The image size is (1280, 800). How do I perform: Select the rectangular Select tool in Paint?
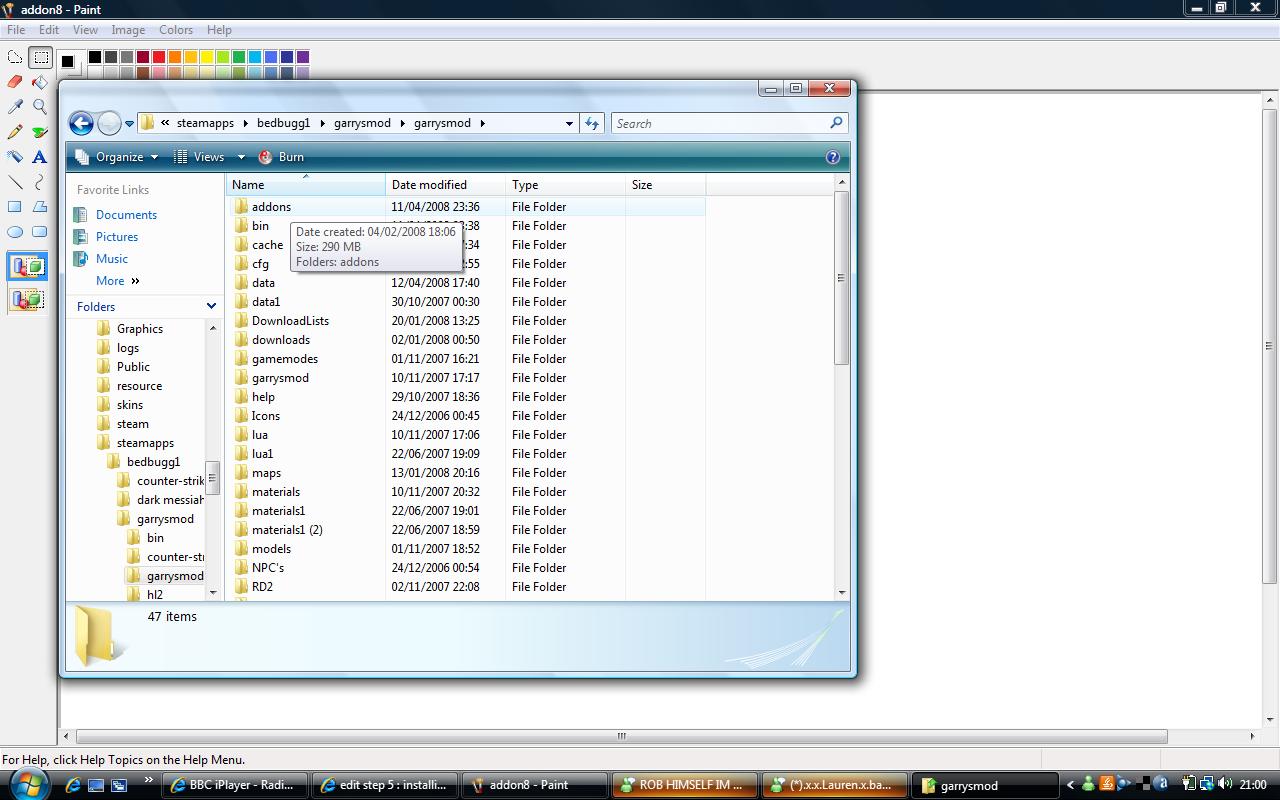click(x=40, y=57)
